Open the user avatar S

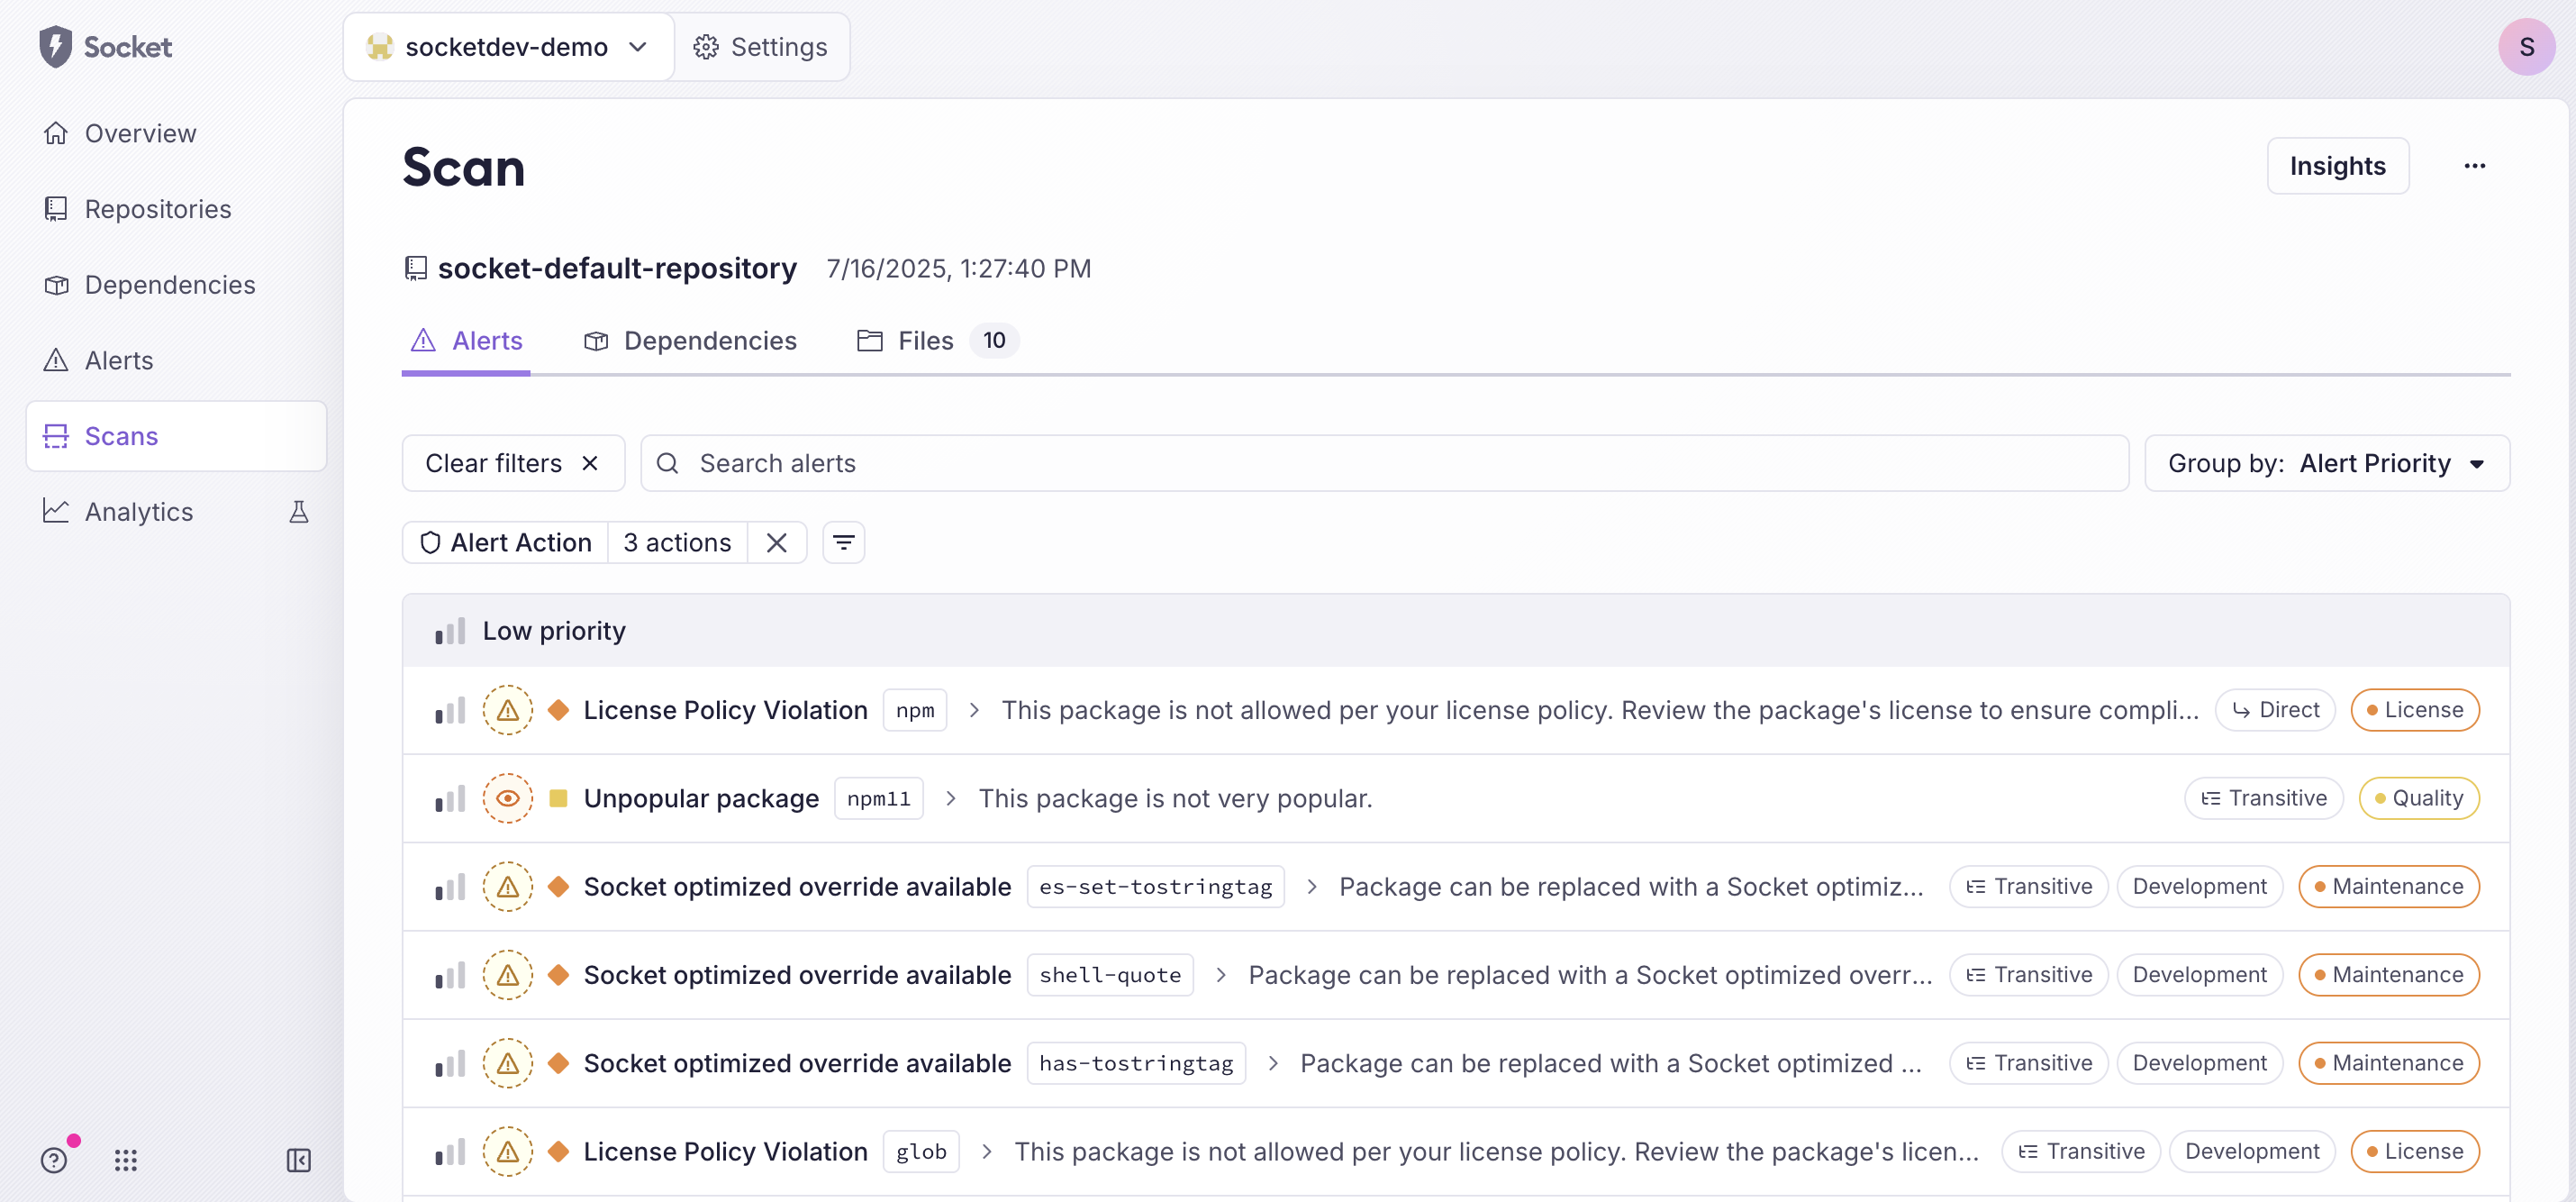click(2526, 47)
